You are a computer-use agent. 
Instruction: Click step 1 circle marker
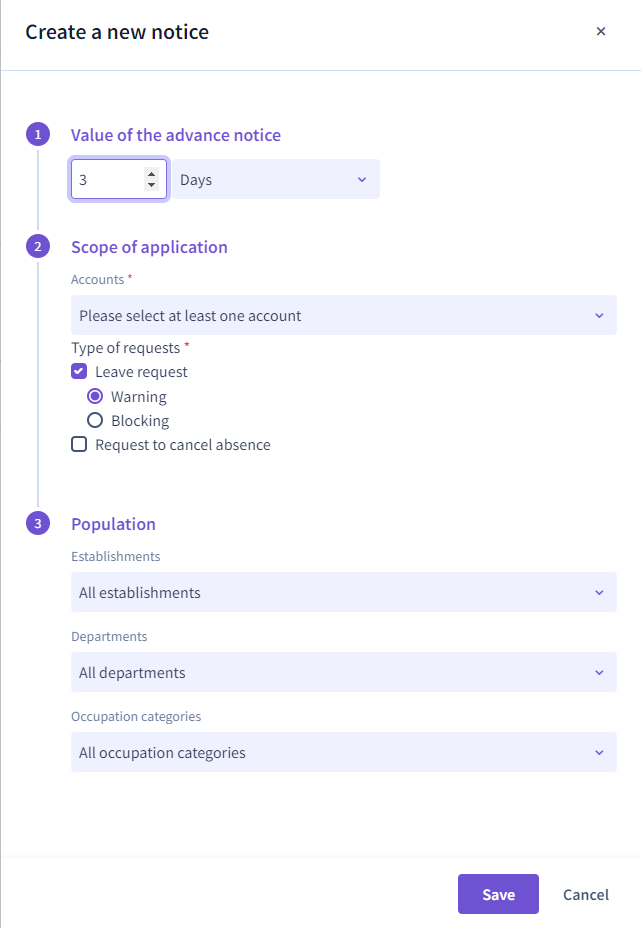tap(38, 134)
